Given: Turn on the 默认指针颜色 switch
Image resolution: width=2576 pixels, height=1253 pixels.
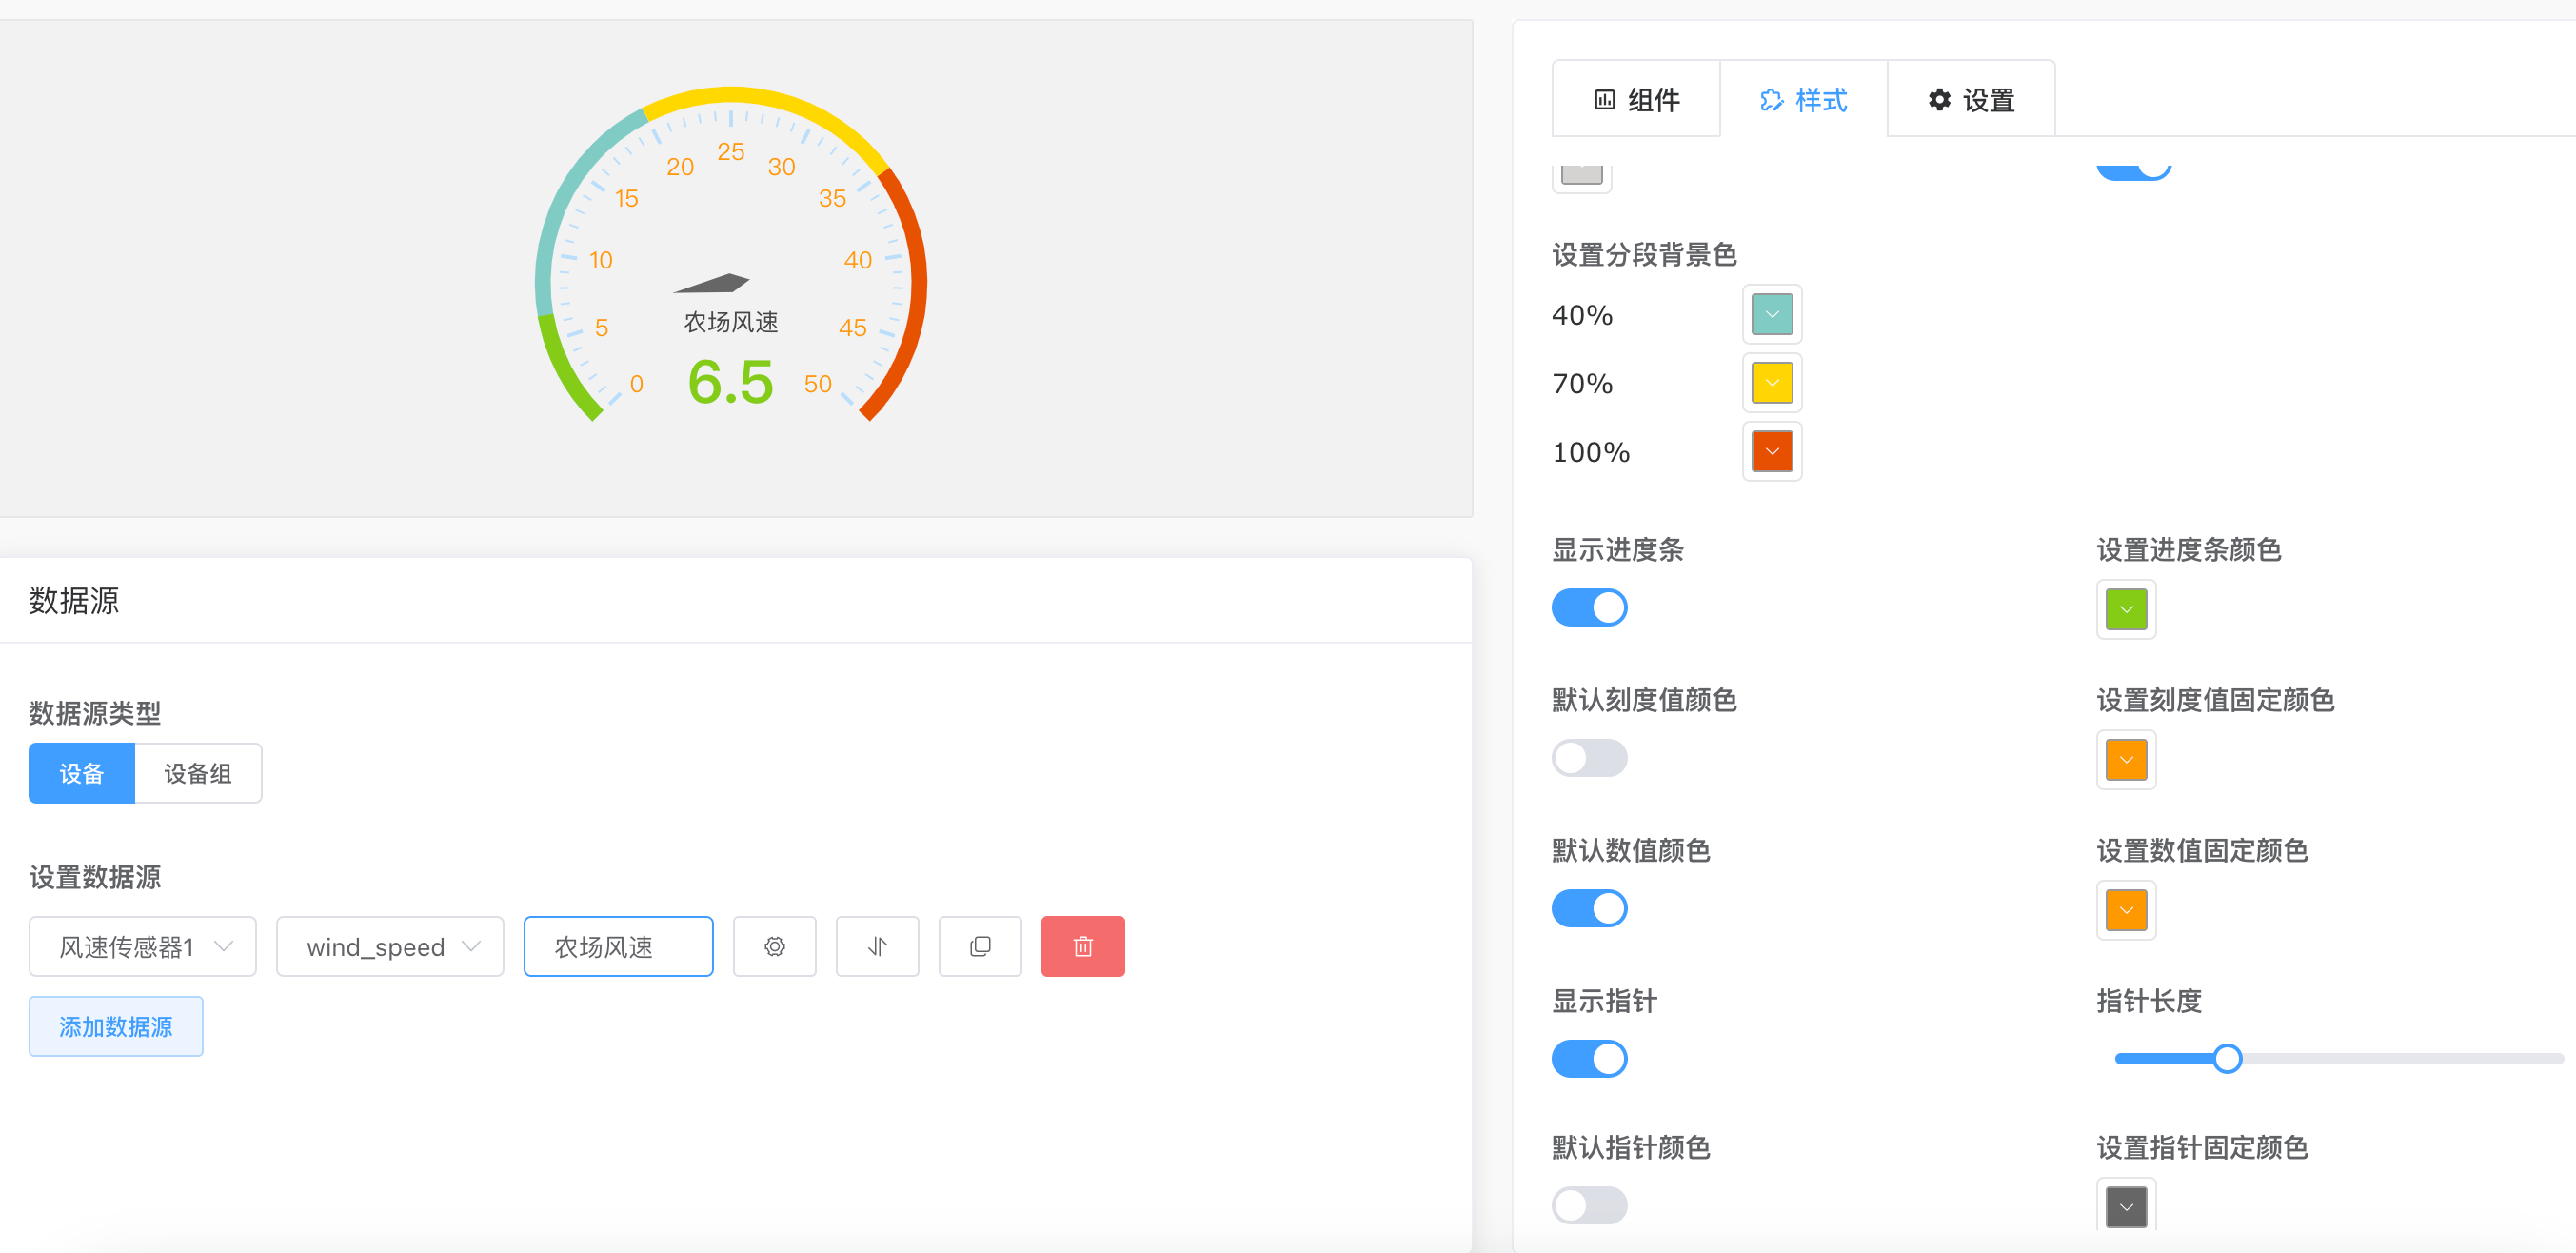Looking at the screenshot, I should coord(1589,1206).
